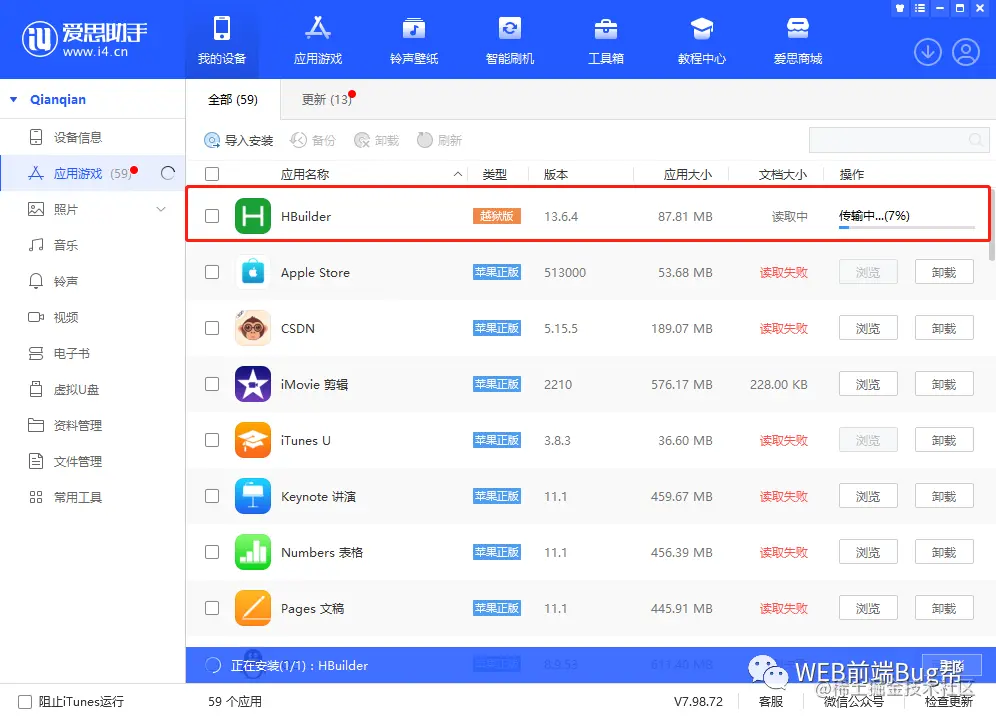Open the download manager icon

927,52
